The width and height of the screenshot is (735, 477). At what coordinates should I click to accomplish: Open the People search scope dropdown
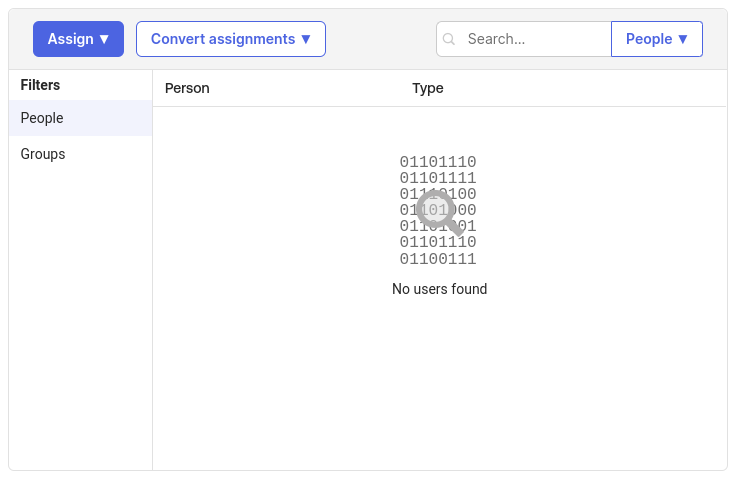(656, 39)
